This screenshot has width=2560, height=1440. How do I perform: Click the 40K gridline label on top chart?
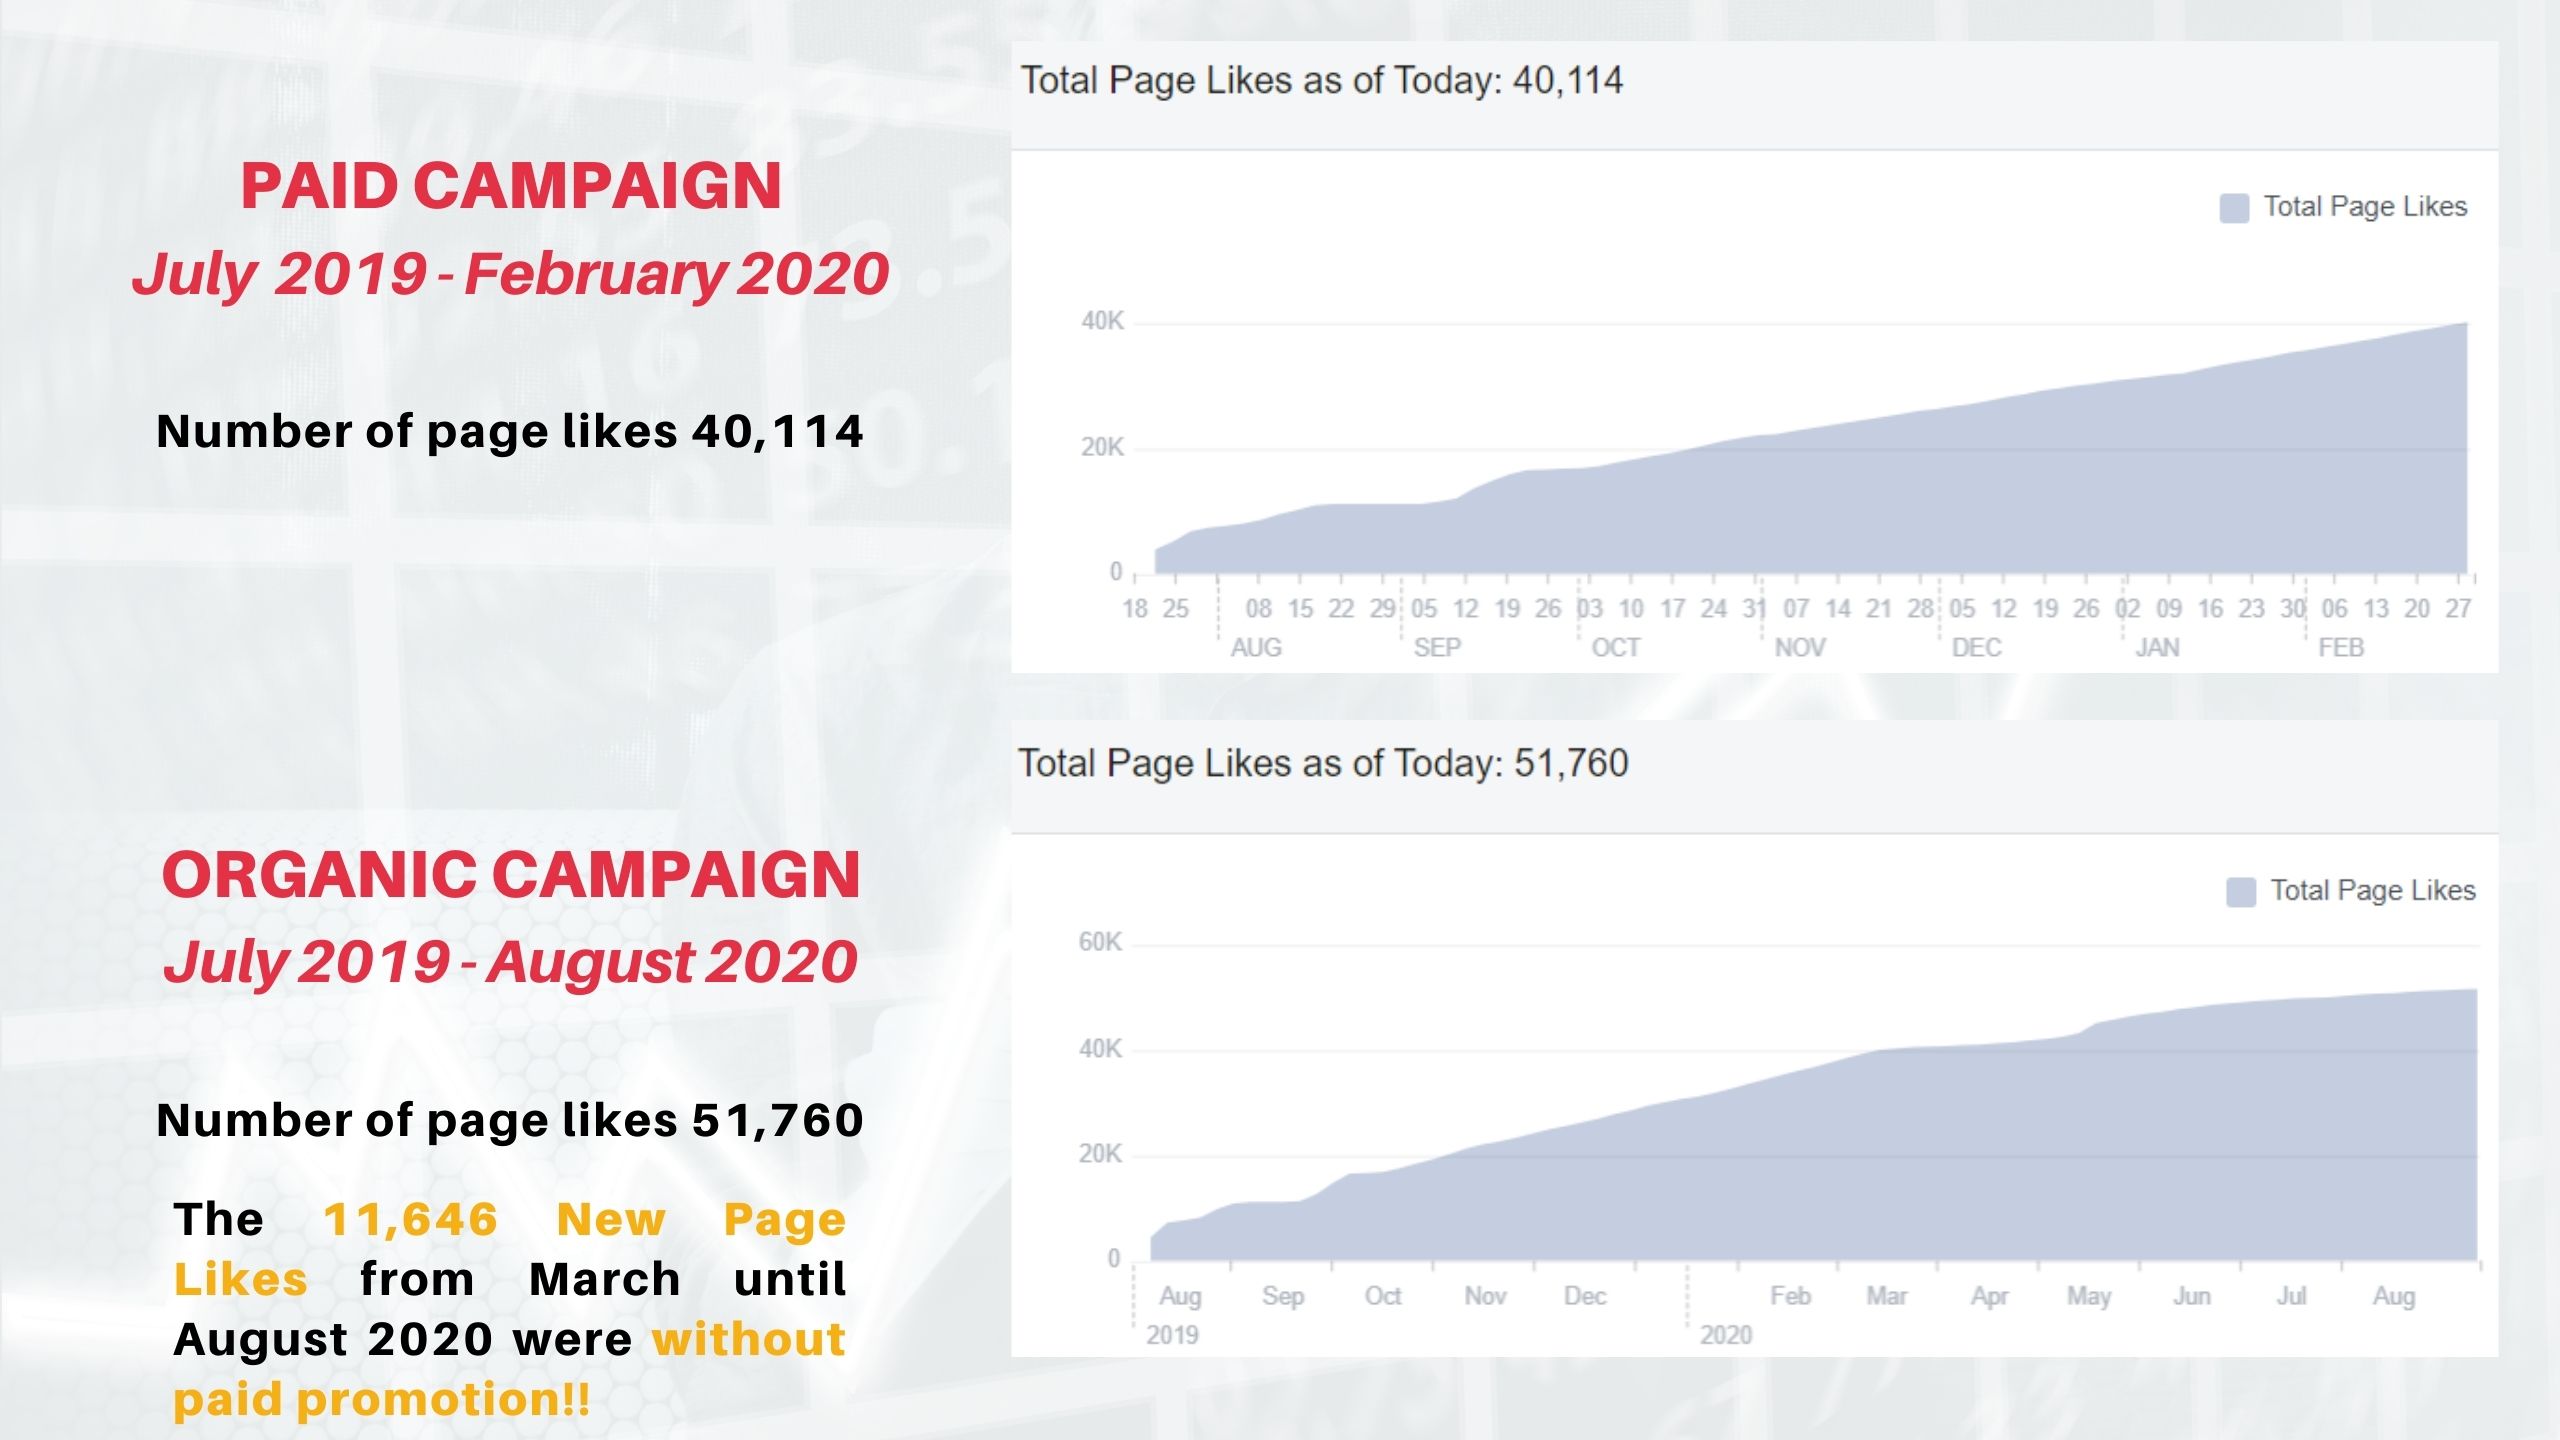click(x=1102, y=321)
